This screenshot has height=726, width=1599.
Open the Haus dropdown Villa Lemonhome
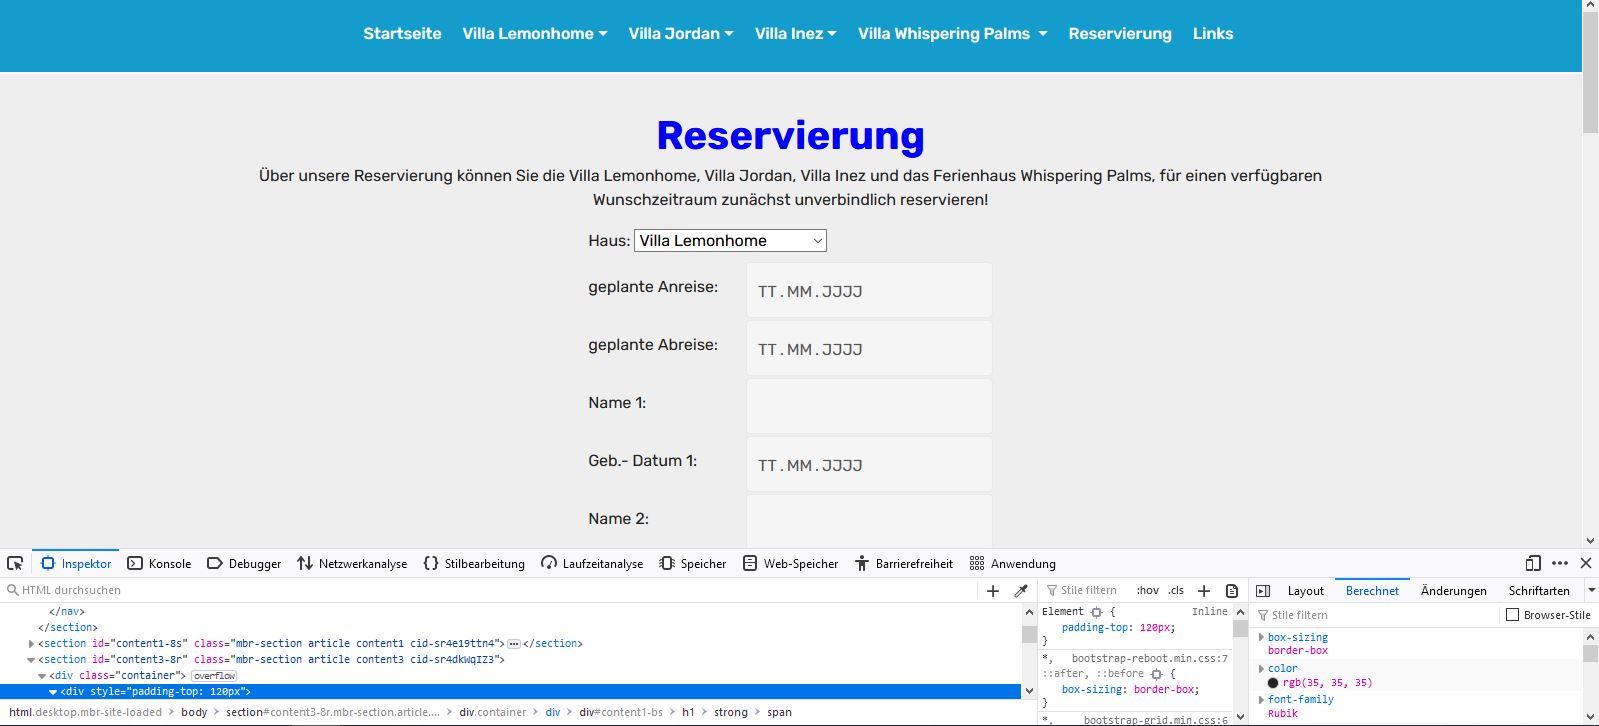click(730, 241)
